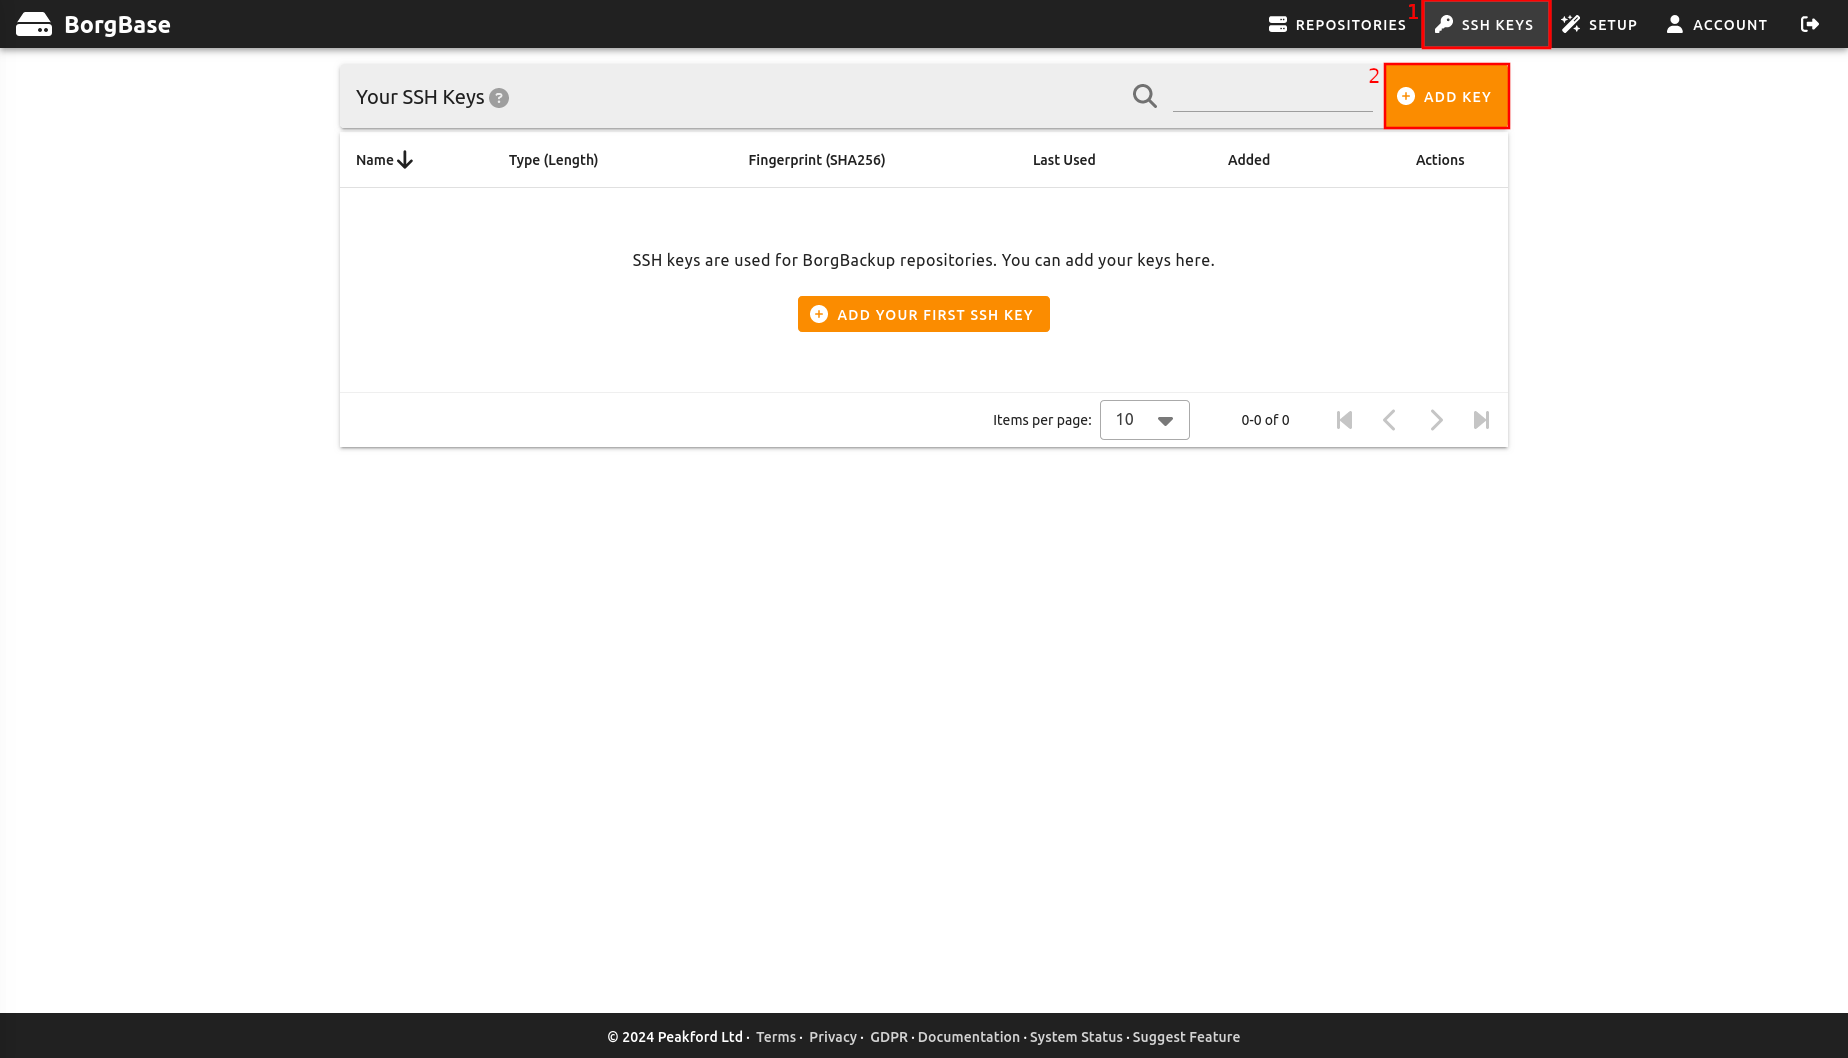This screenshot has height=1058, width=1848.
Task: Open the Setup section
Action: click(x=1599, y=23)
